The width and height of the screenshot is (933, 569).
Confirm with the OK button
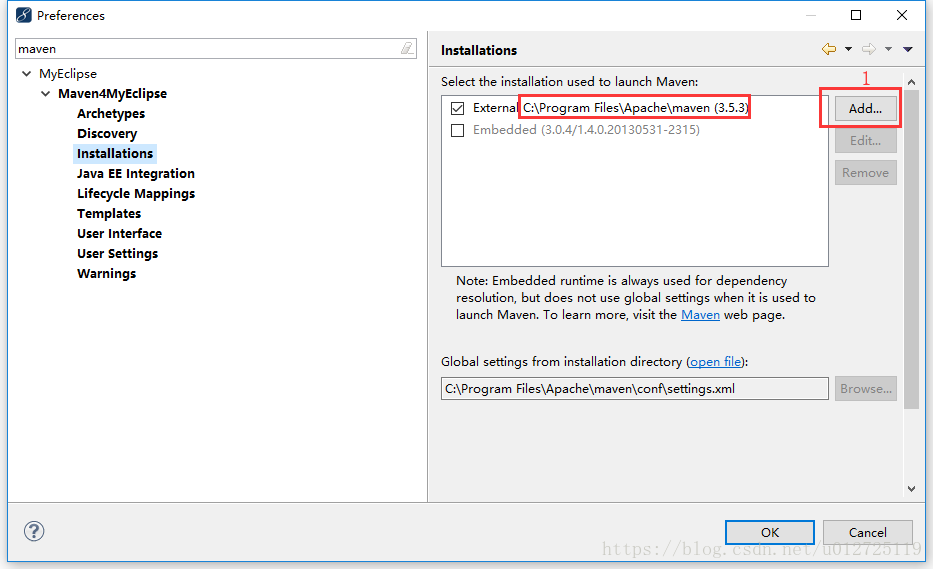point(769,532)
